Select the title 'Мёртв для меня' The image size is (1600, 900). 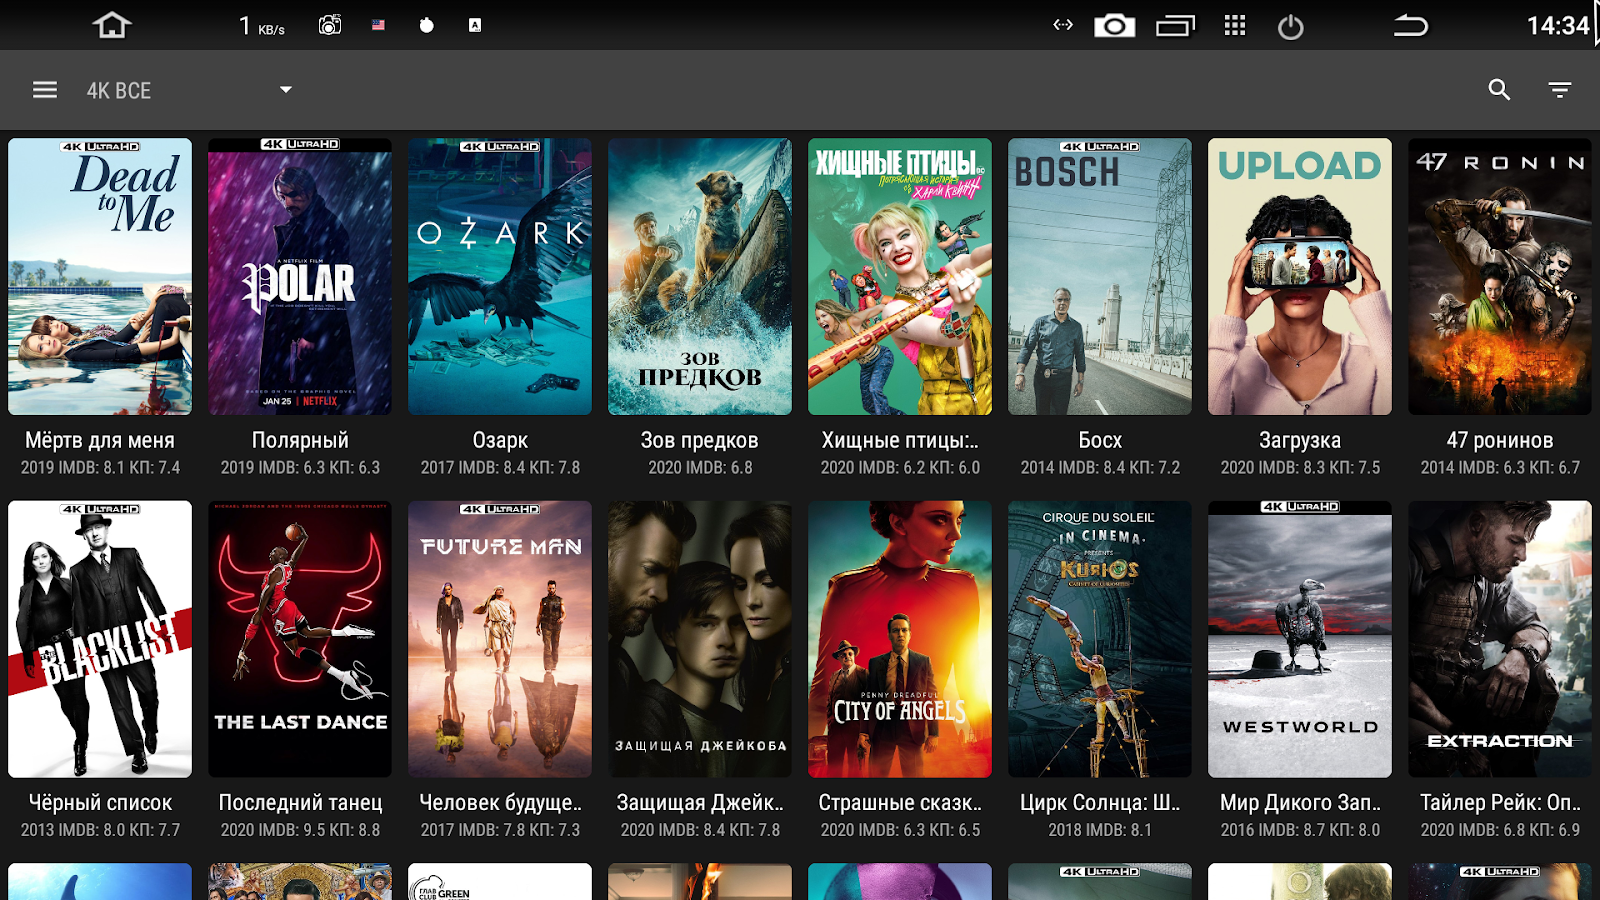[100, 441]
